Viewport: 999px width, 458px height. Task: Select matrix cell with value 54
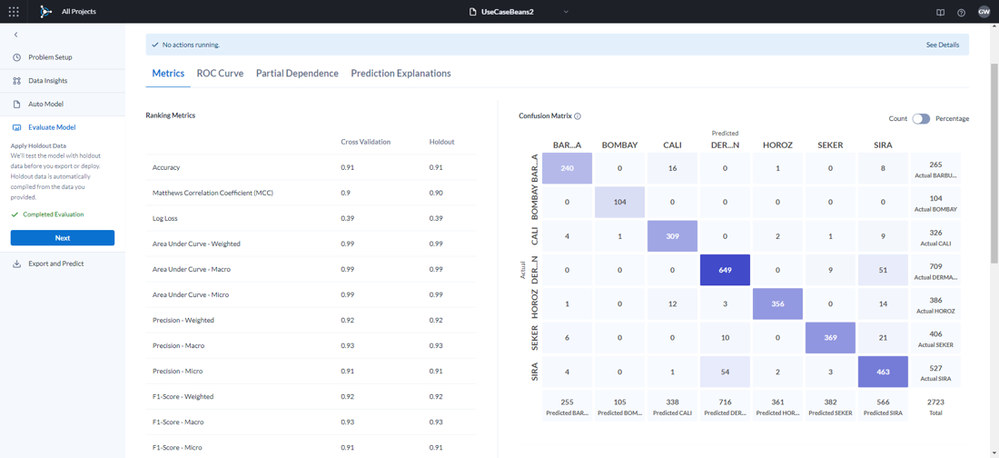point(724,371)
